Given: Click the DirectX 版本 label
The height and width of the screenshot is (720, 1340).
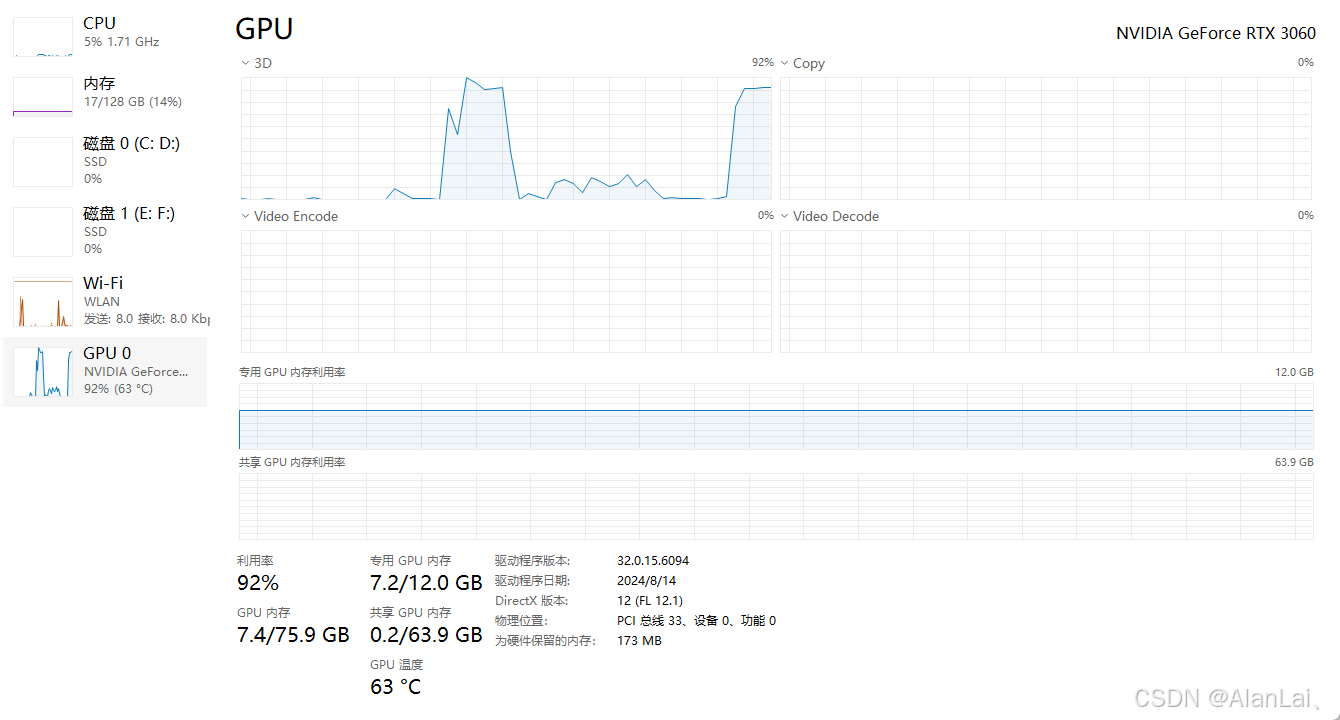Looking at the screenshot, I should click(x=532, y=601).
